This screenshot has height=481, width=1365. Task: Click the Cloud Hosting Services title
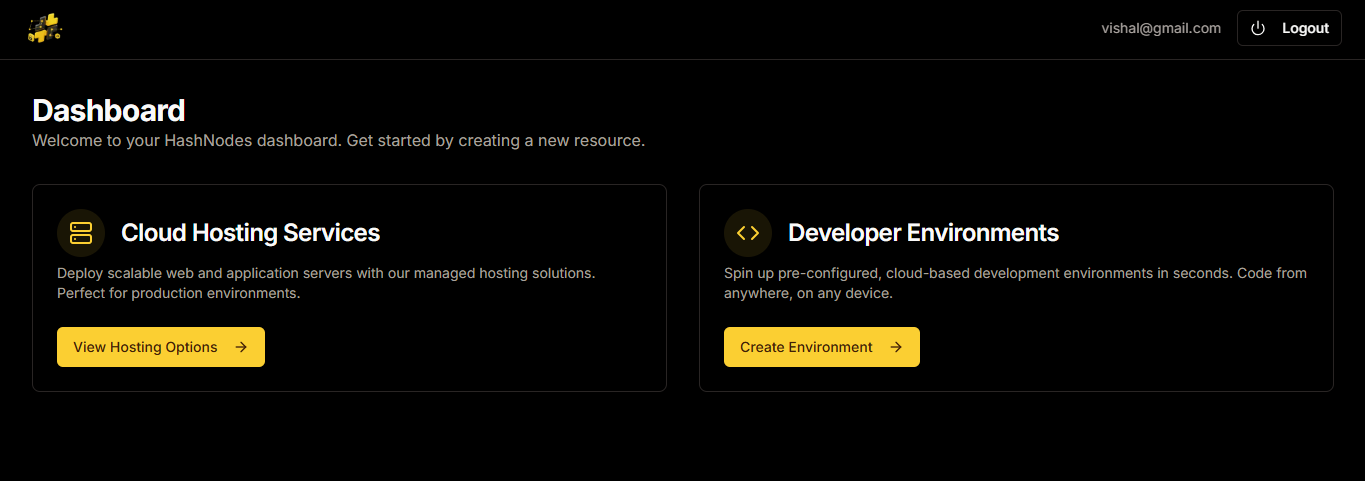[250, 233]
